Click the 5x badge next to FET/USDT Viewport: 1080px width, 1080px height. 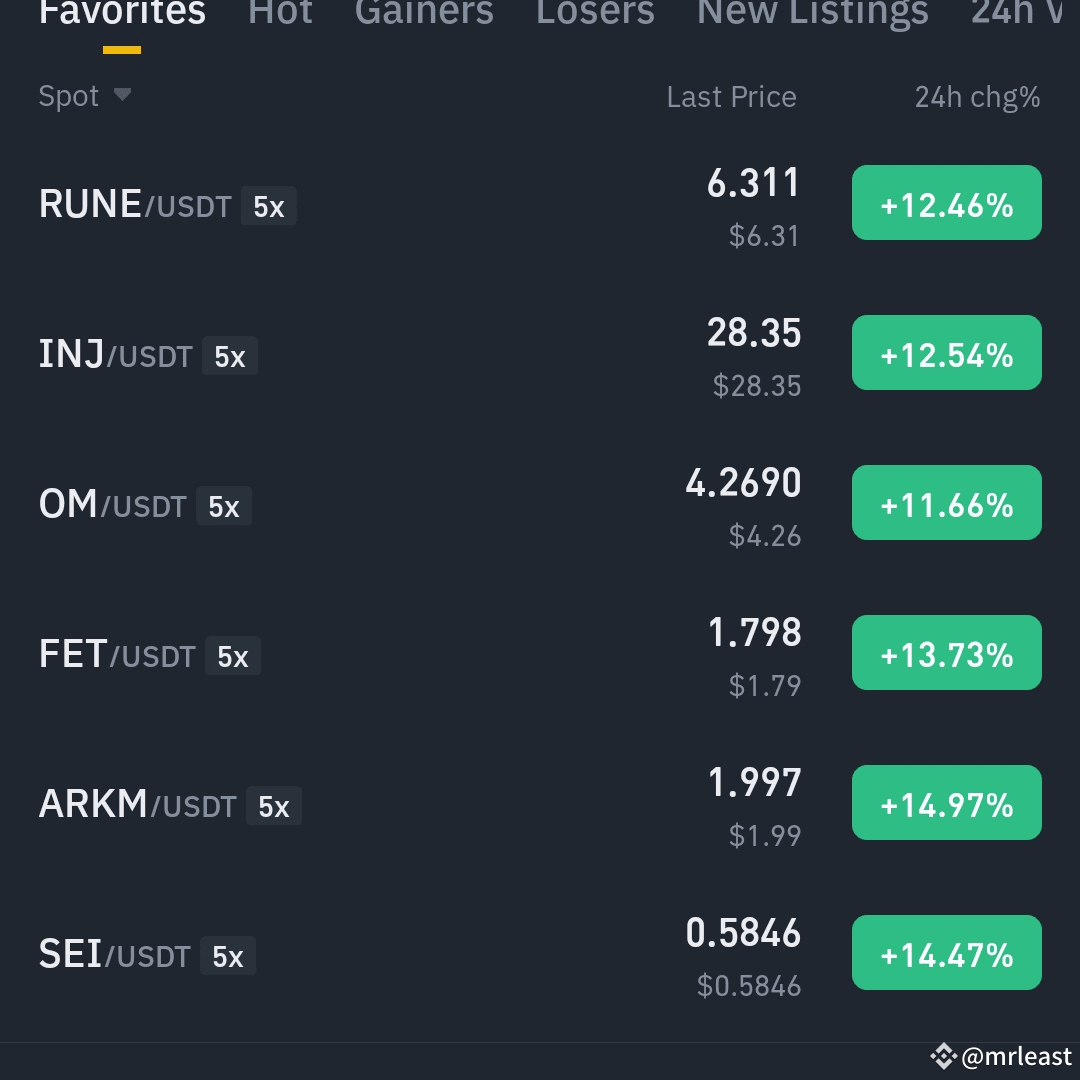pos(232,656)
